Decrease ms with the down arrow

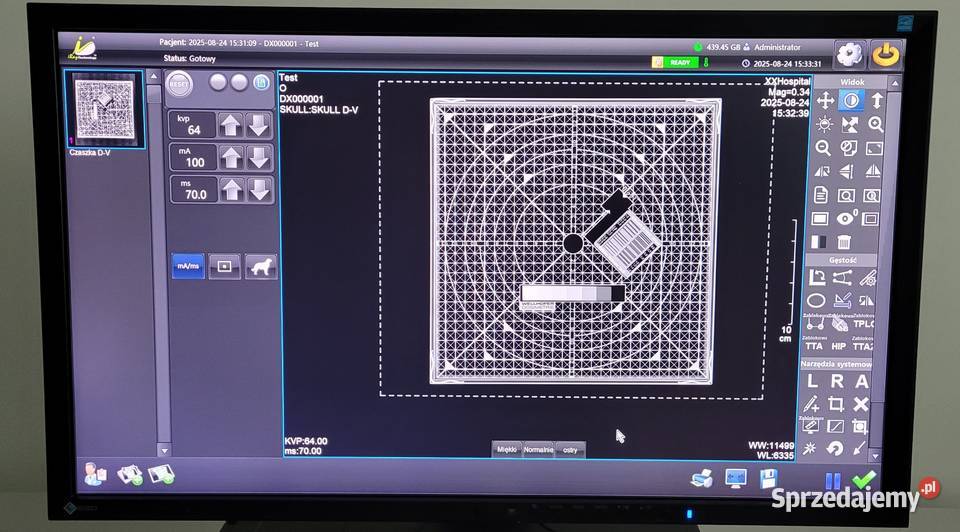(x=260, y=190)
